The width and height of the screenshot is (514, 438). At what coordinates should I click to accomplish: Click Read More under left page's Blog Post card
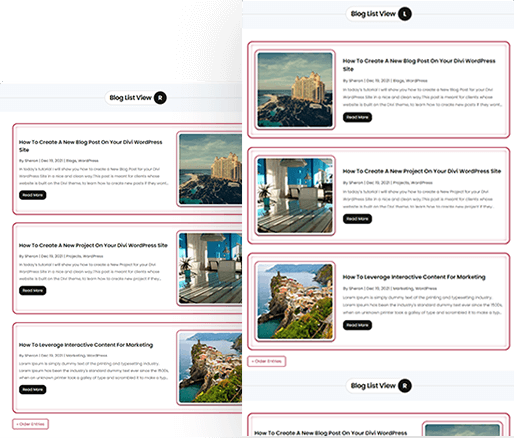(33, 195)
